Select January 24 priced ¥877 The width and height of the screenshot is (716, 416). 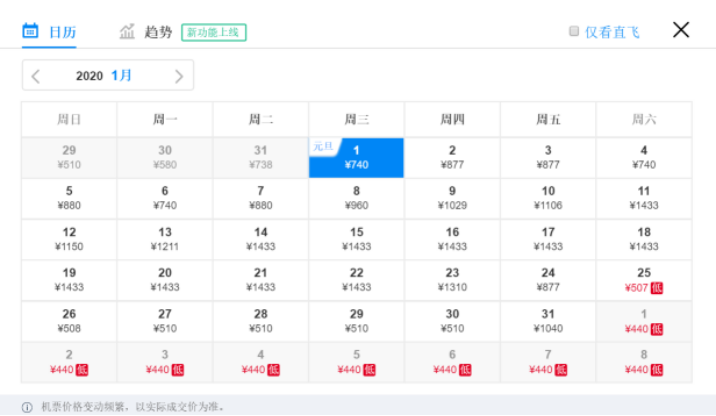548,280
